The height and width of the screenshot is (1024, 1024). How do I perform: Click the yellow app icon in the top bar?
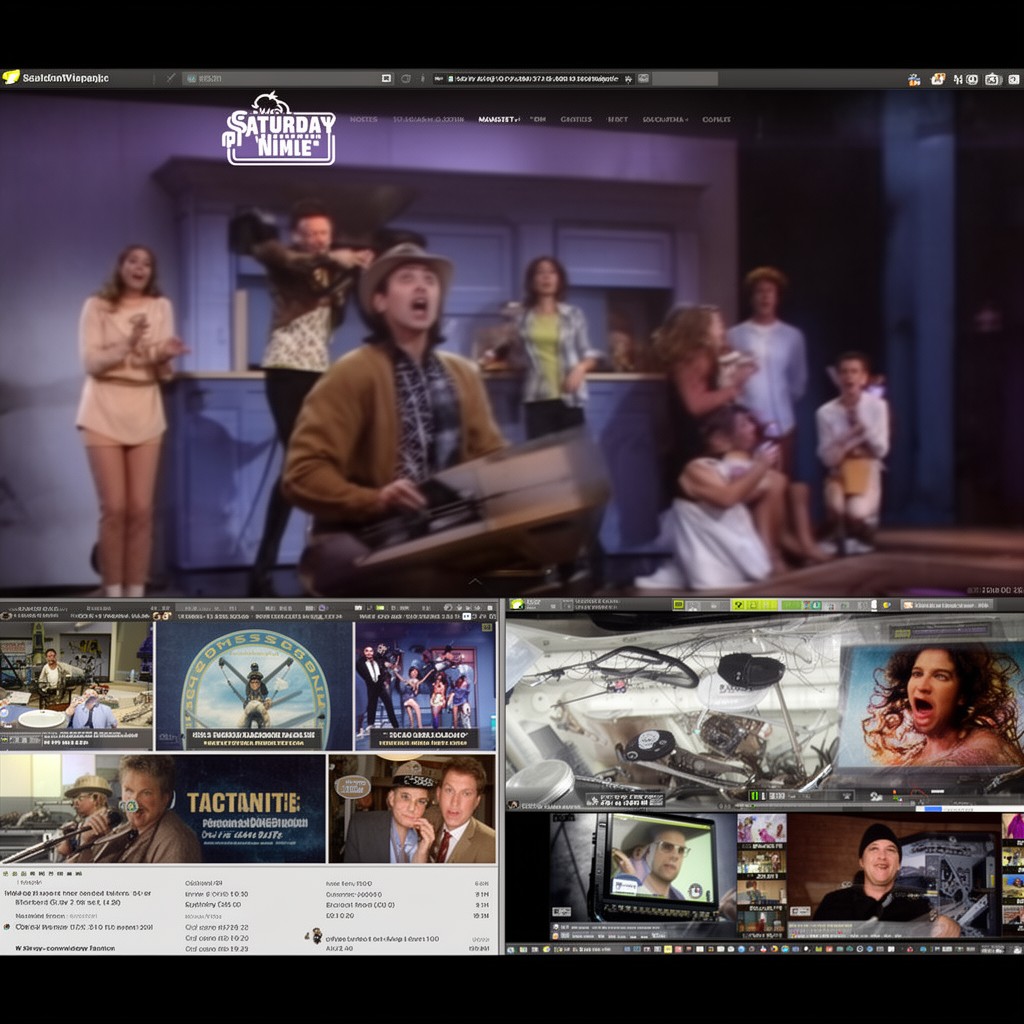(10, 78)
